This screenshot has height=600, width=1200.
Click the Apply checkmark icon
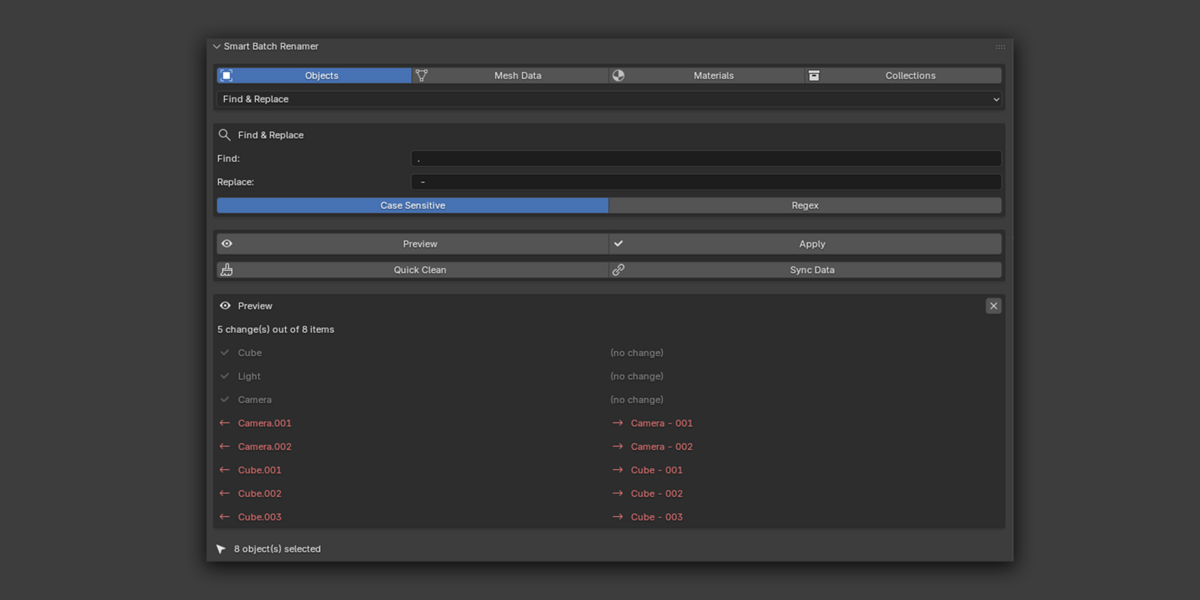[618, 244]
